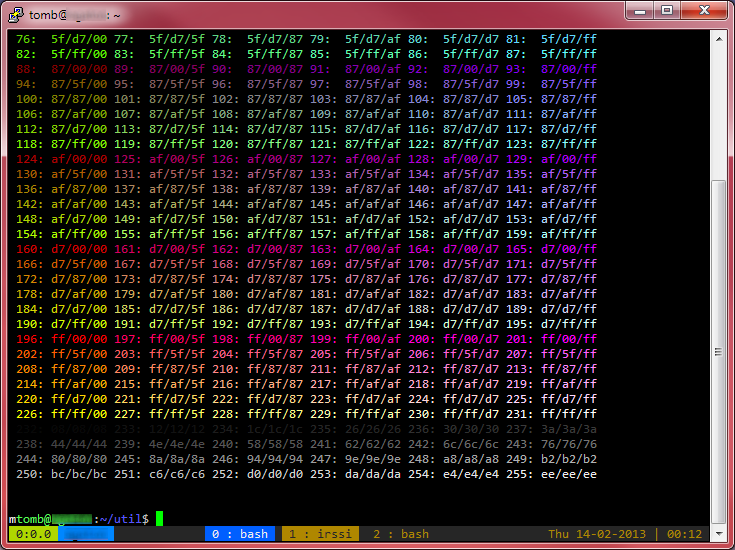Maximize the PuTTY window
This screenshot has height=550, width=735.
click(x=667, y=10)
